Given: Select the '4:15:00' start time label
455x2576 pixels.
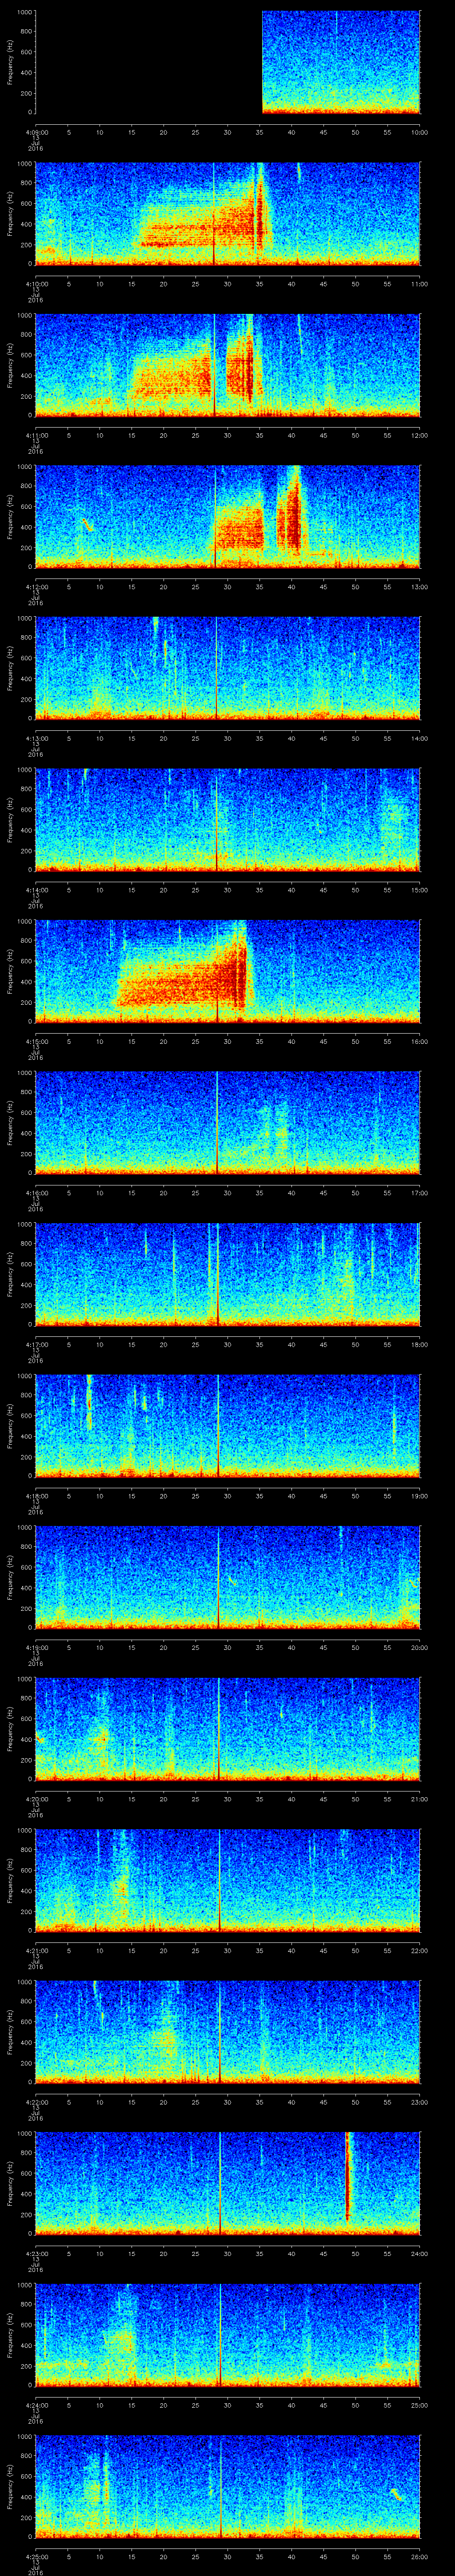Looking at the screenshot, I should click(36, 1041).
